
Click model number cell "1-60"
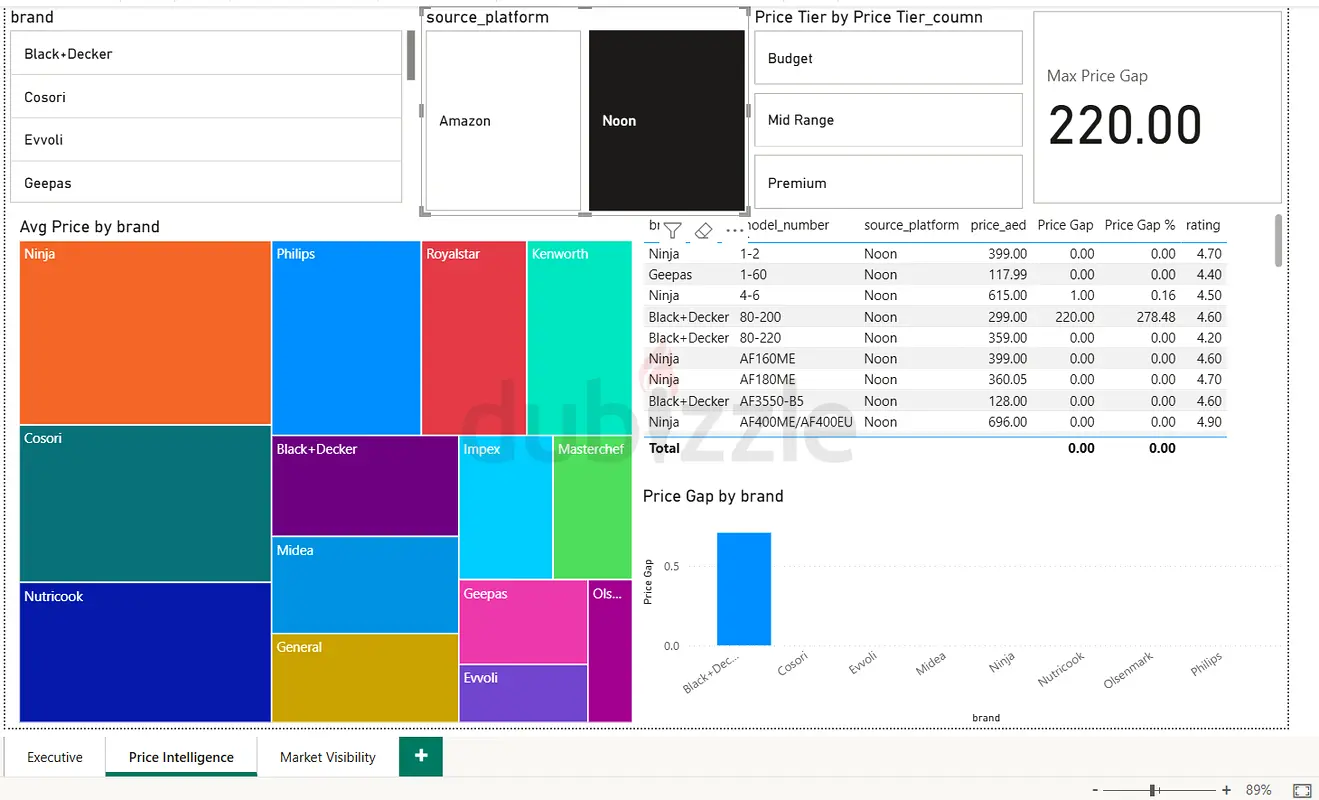tap(754, 275)
